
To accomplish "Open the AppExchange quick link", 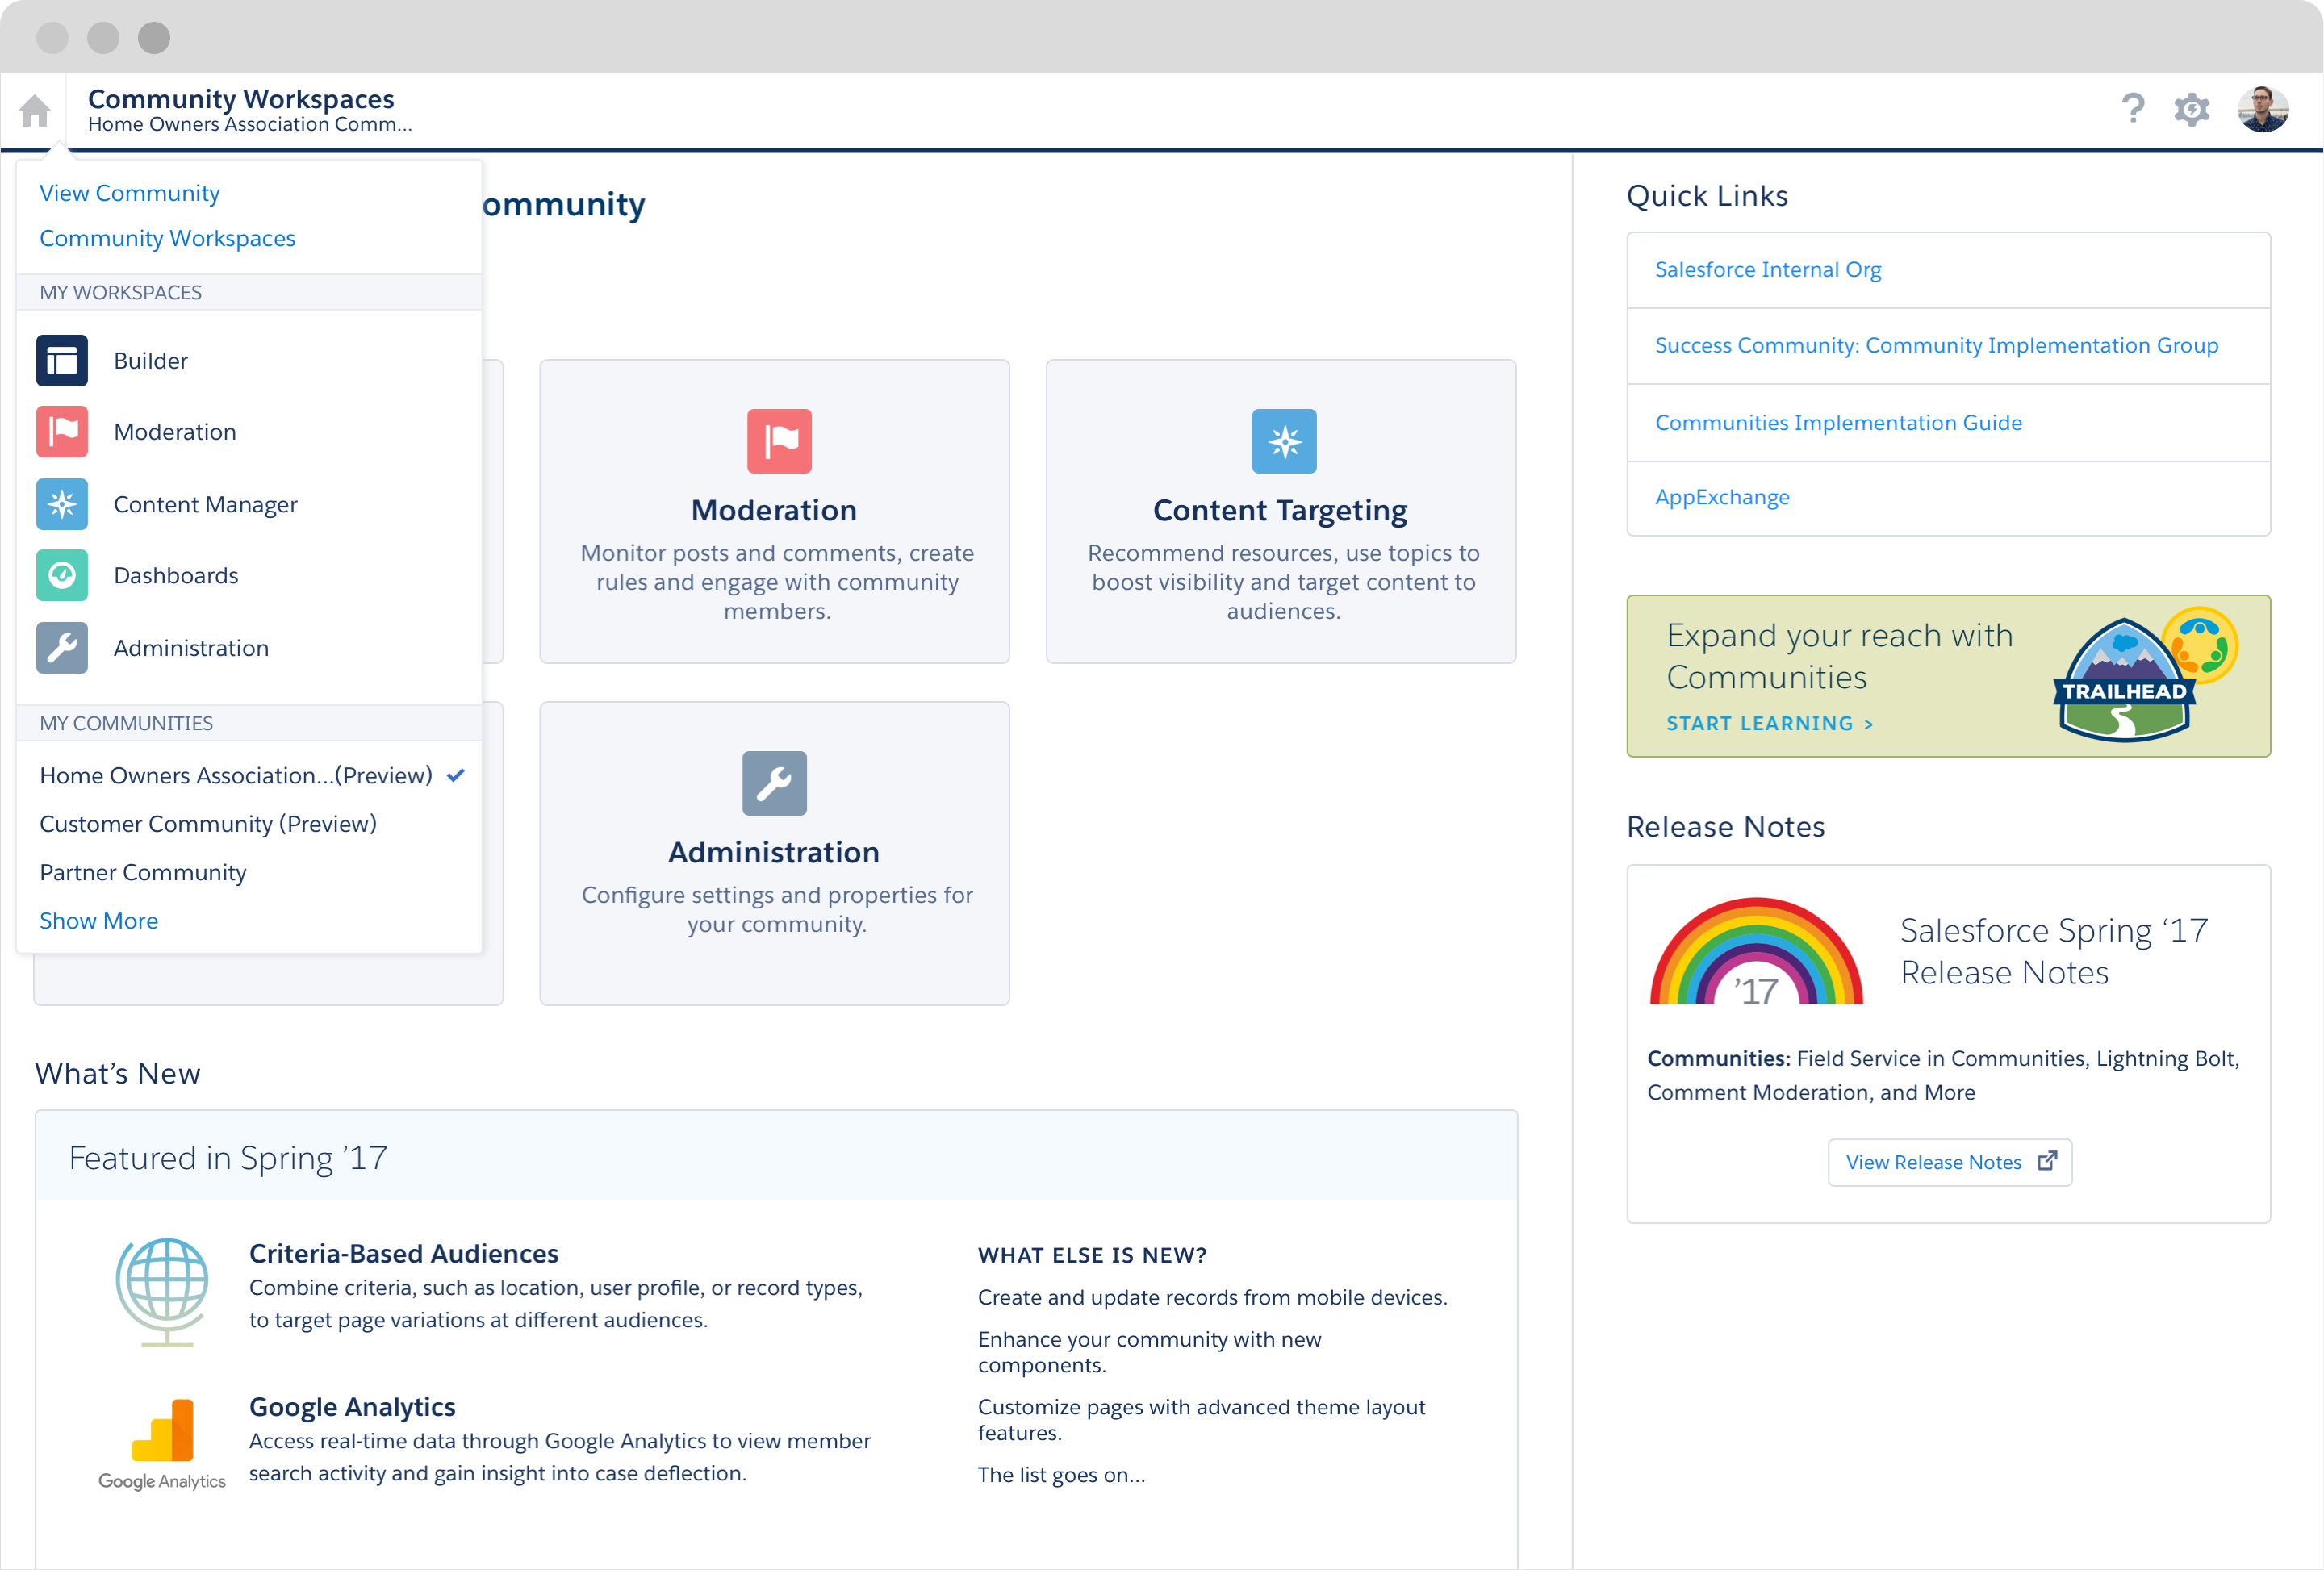I will click(x=1722, y=497).
